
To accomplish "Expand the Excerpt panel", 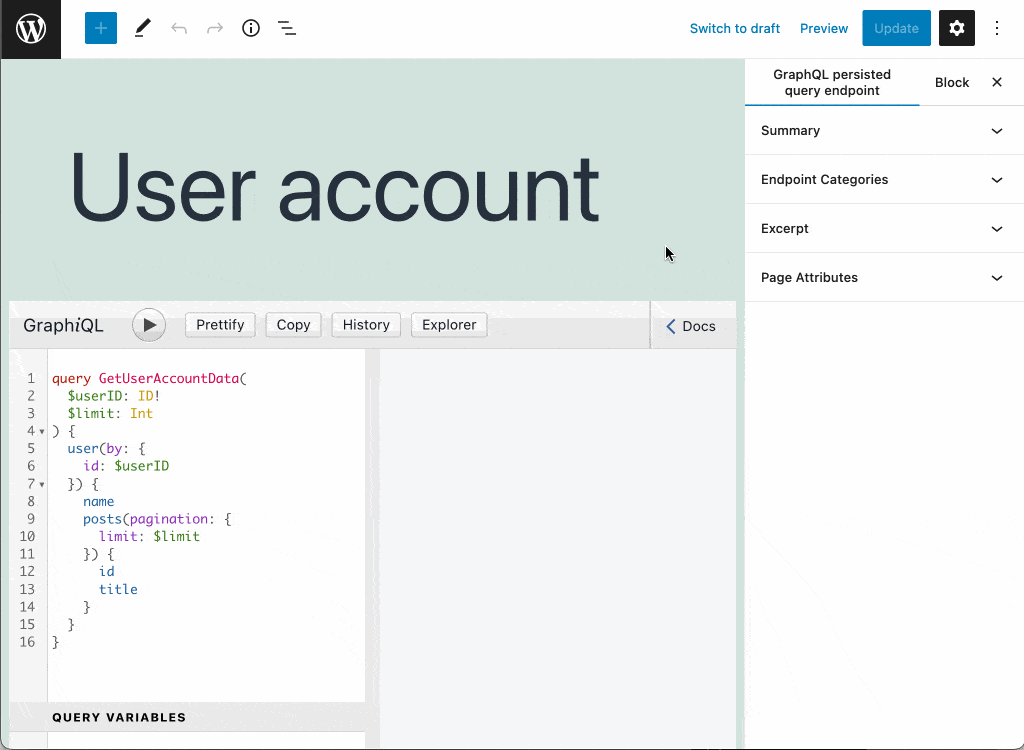I will click(x=884, y=229).
